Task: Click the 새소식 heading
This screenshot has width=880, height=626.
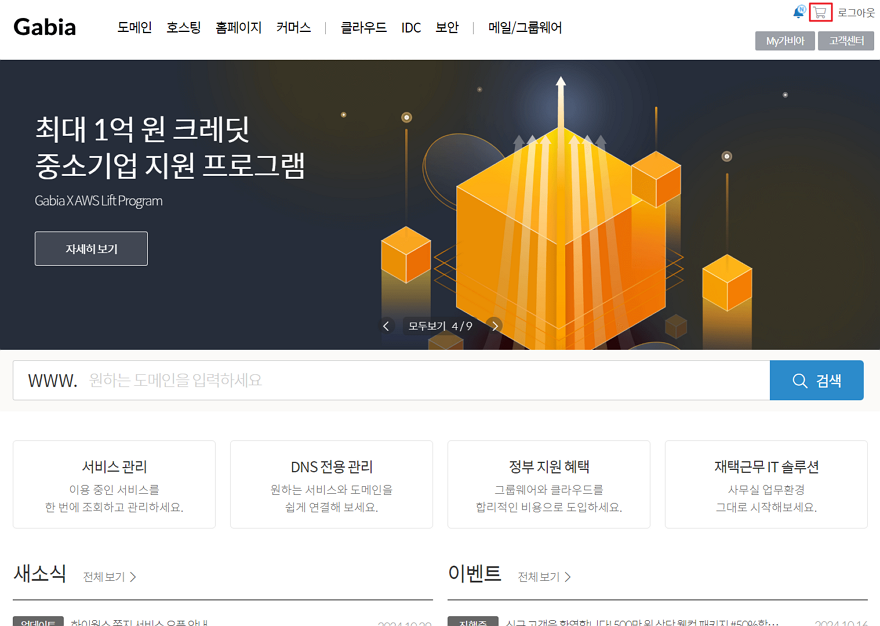Action: 40,574
